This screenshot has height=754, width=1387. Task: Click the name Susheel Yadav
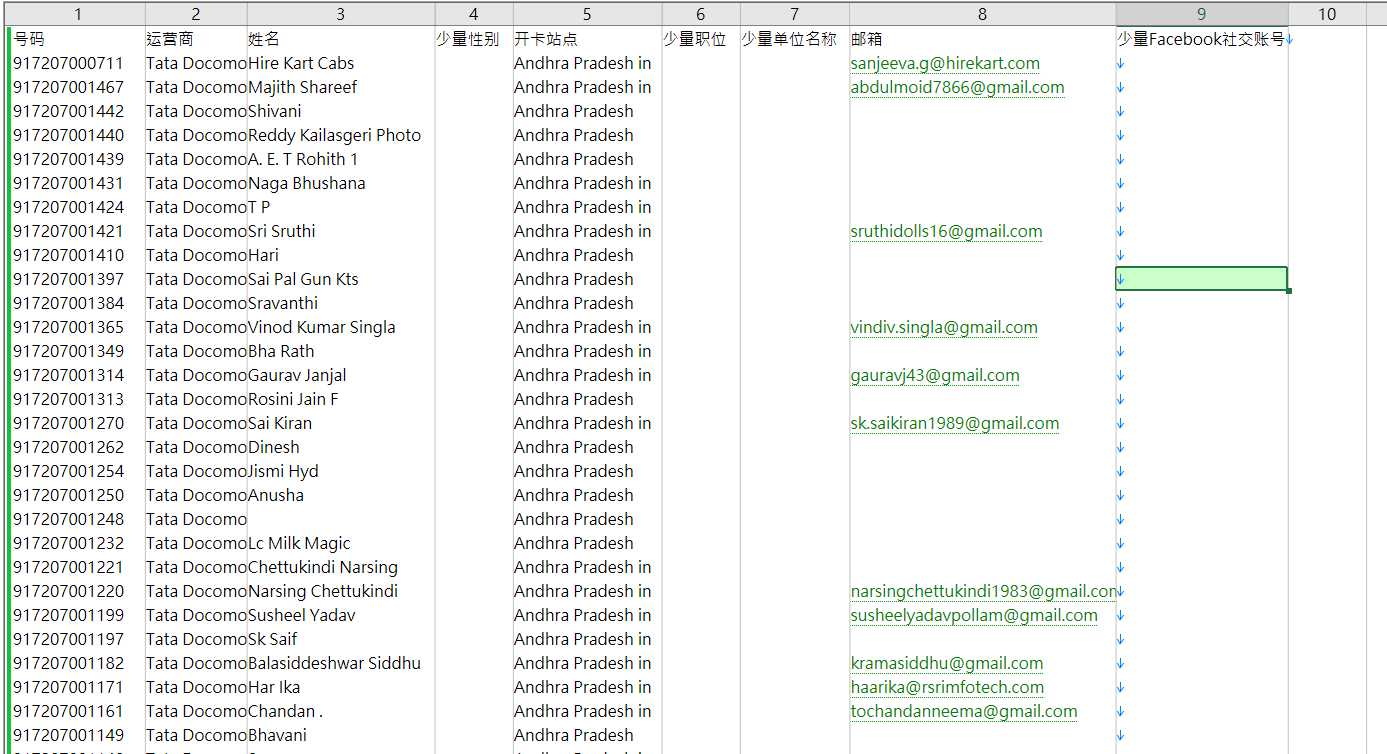pyautogui.click(x=302, y=615)
